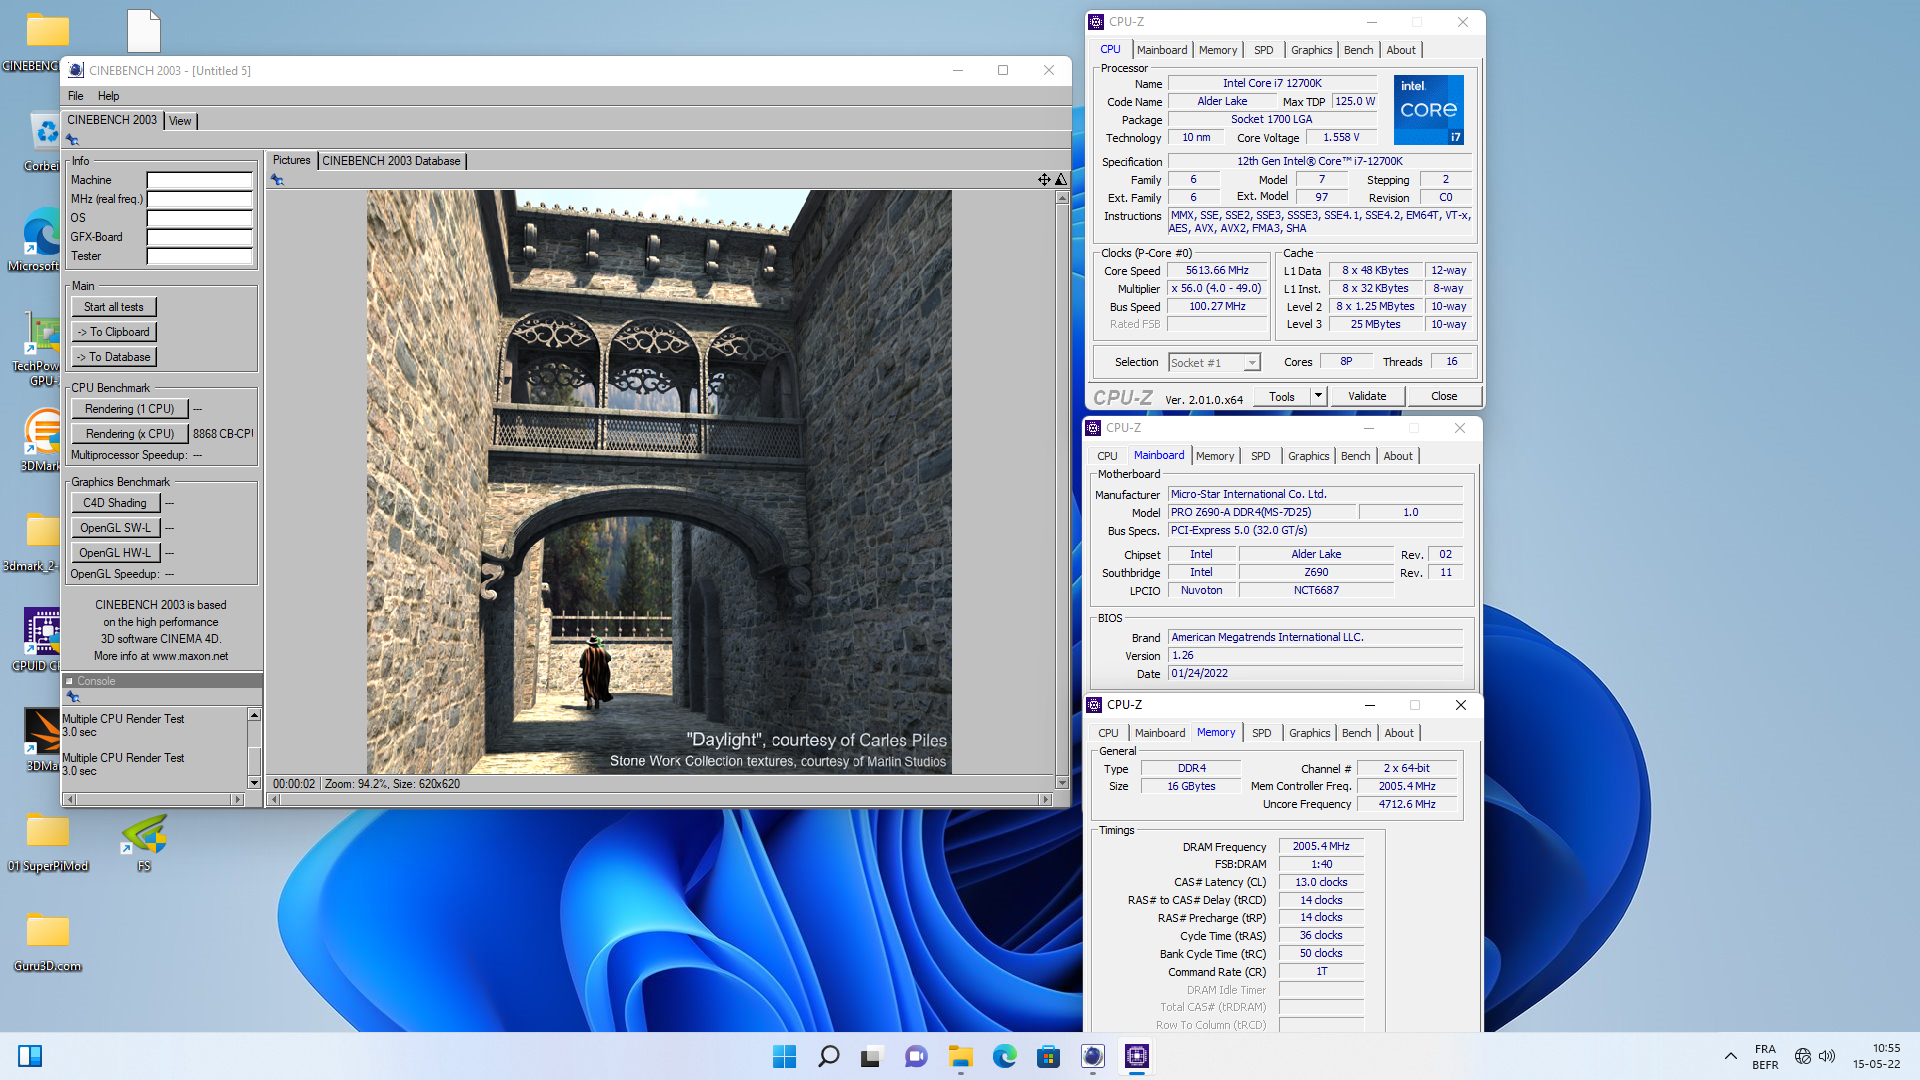Select Pictures tab in Cinebench
The image size is (1920, 1080).
[291, 160]
